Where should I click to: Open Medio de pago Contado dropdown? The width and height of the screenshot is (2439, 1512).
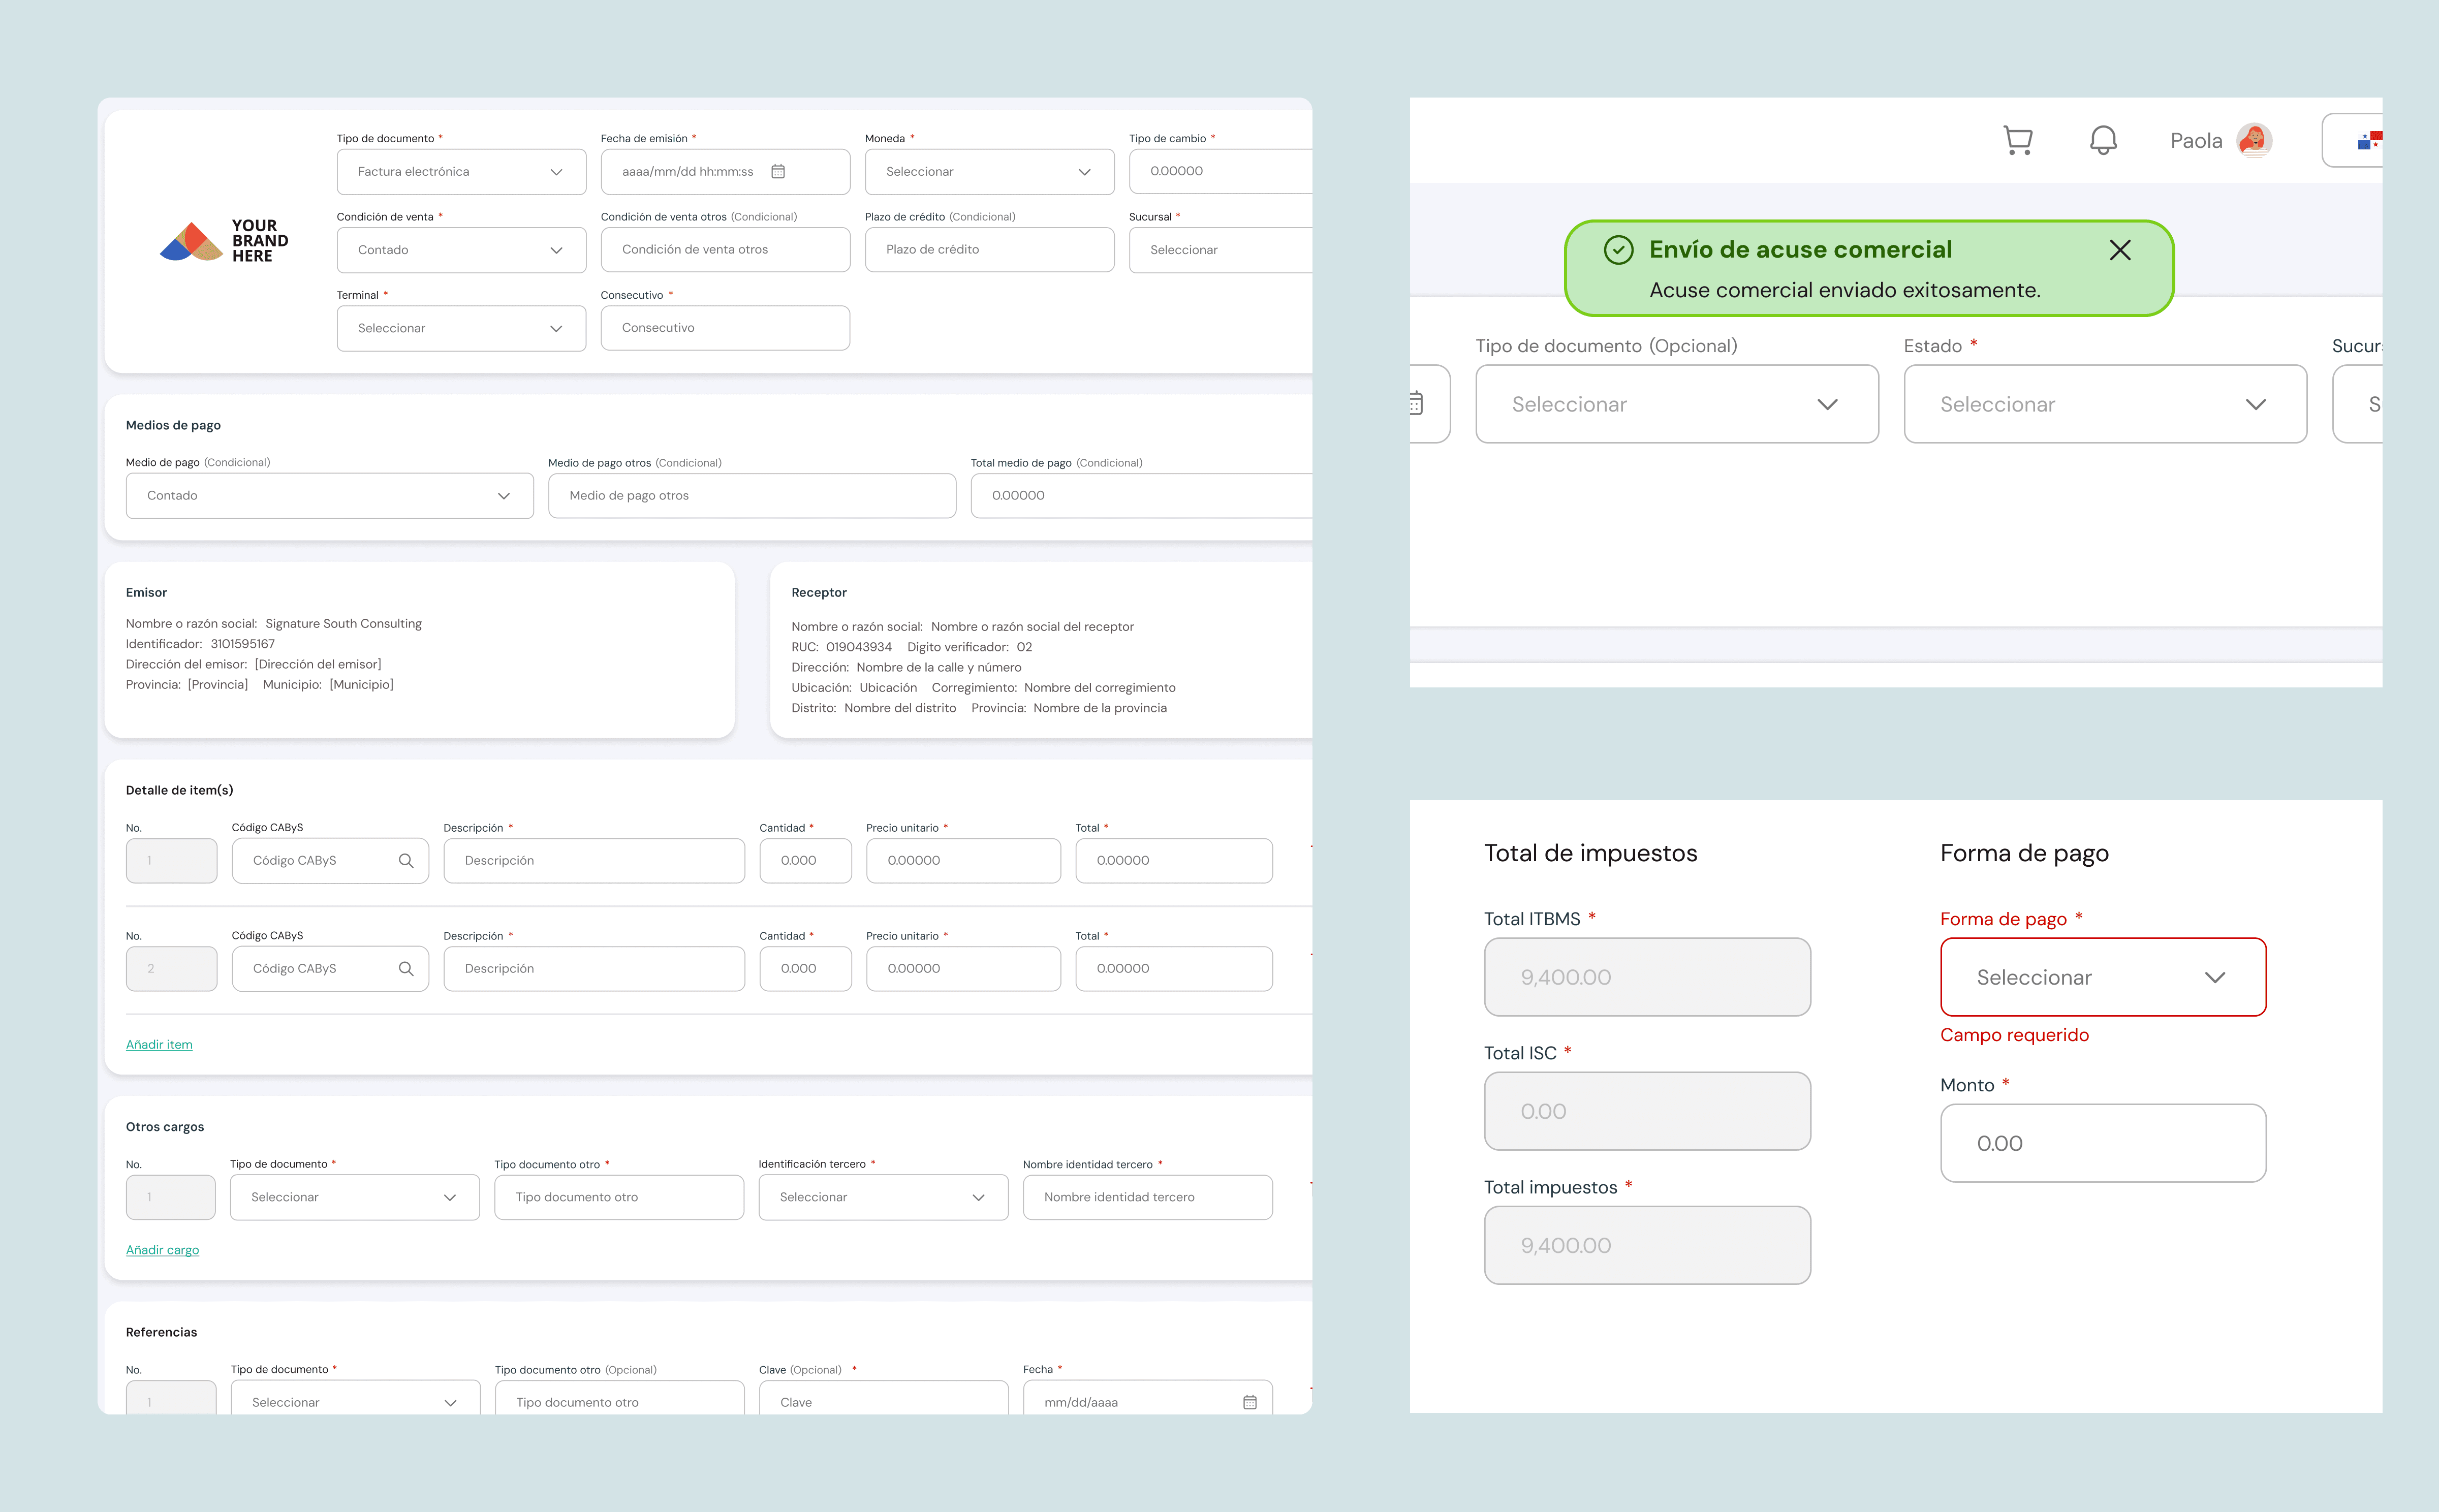330,496
